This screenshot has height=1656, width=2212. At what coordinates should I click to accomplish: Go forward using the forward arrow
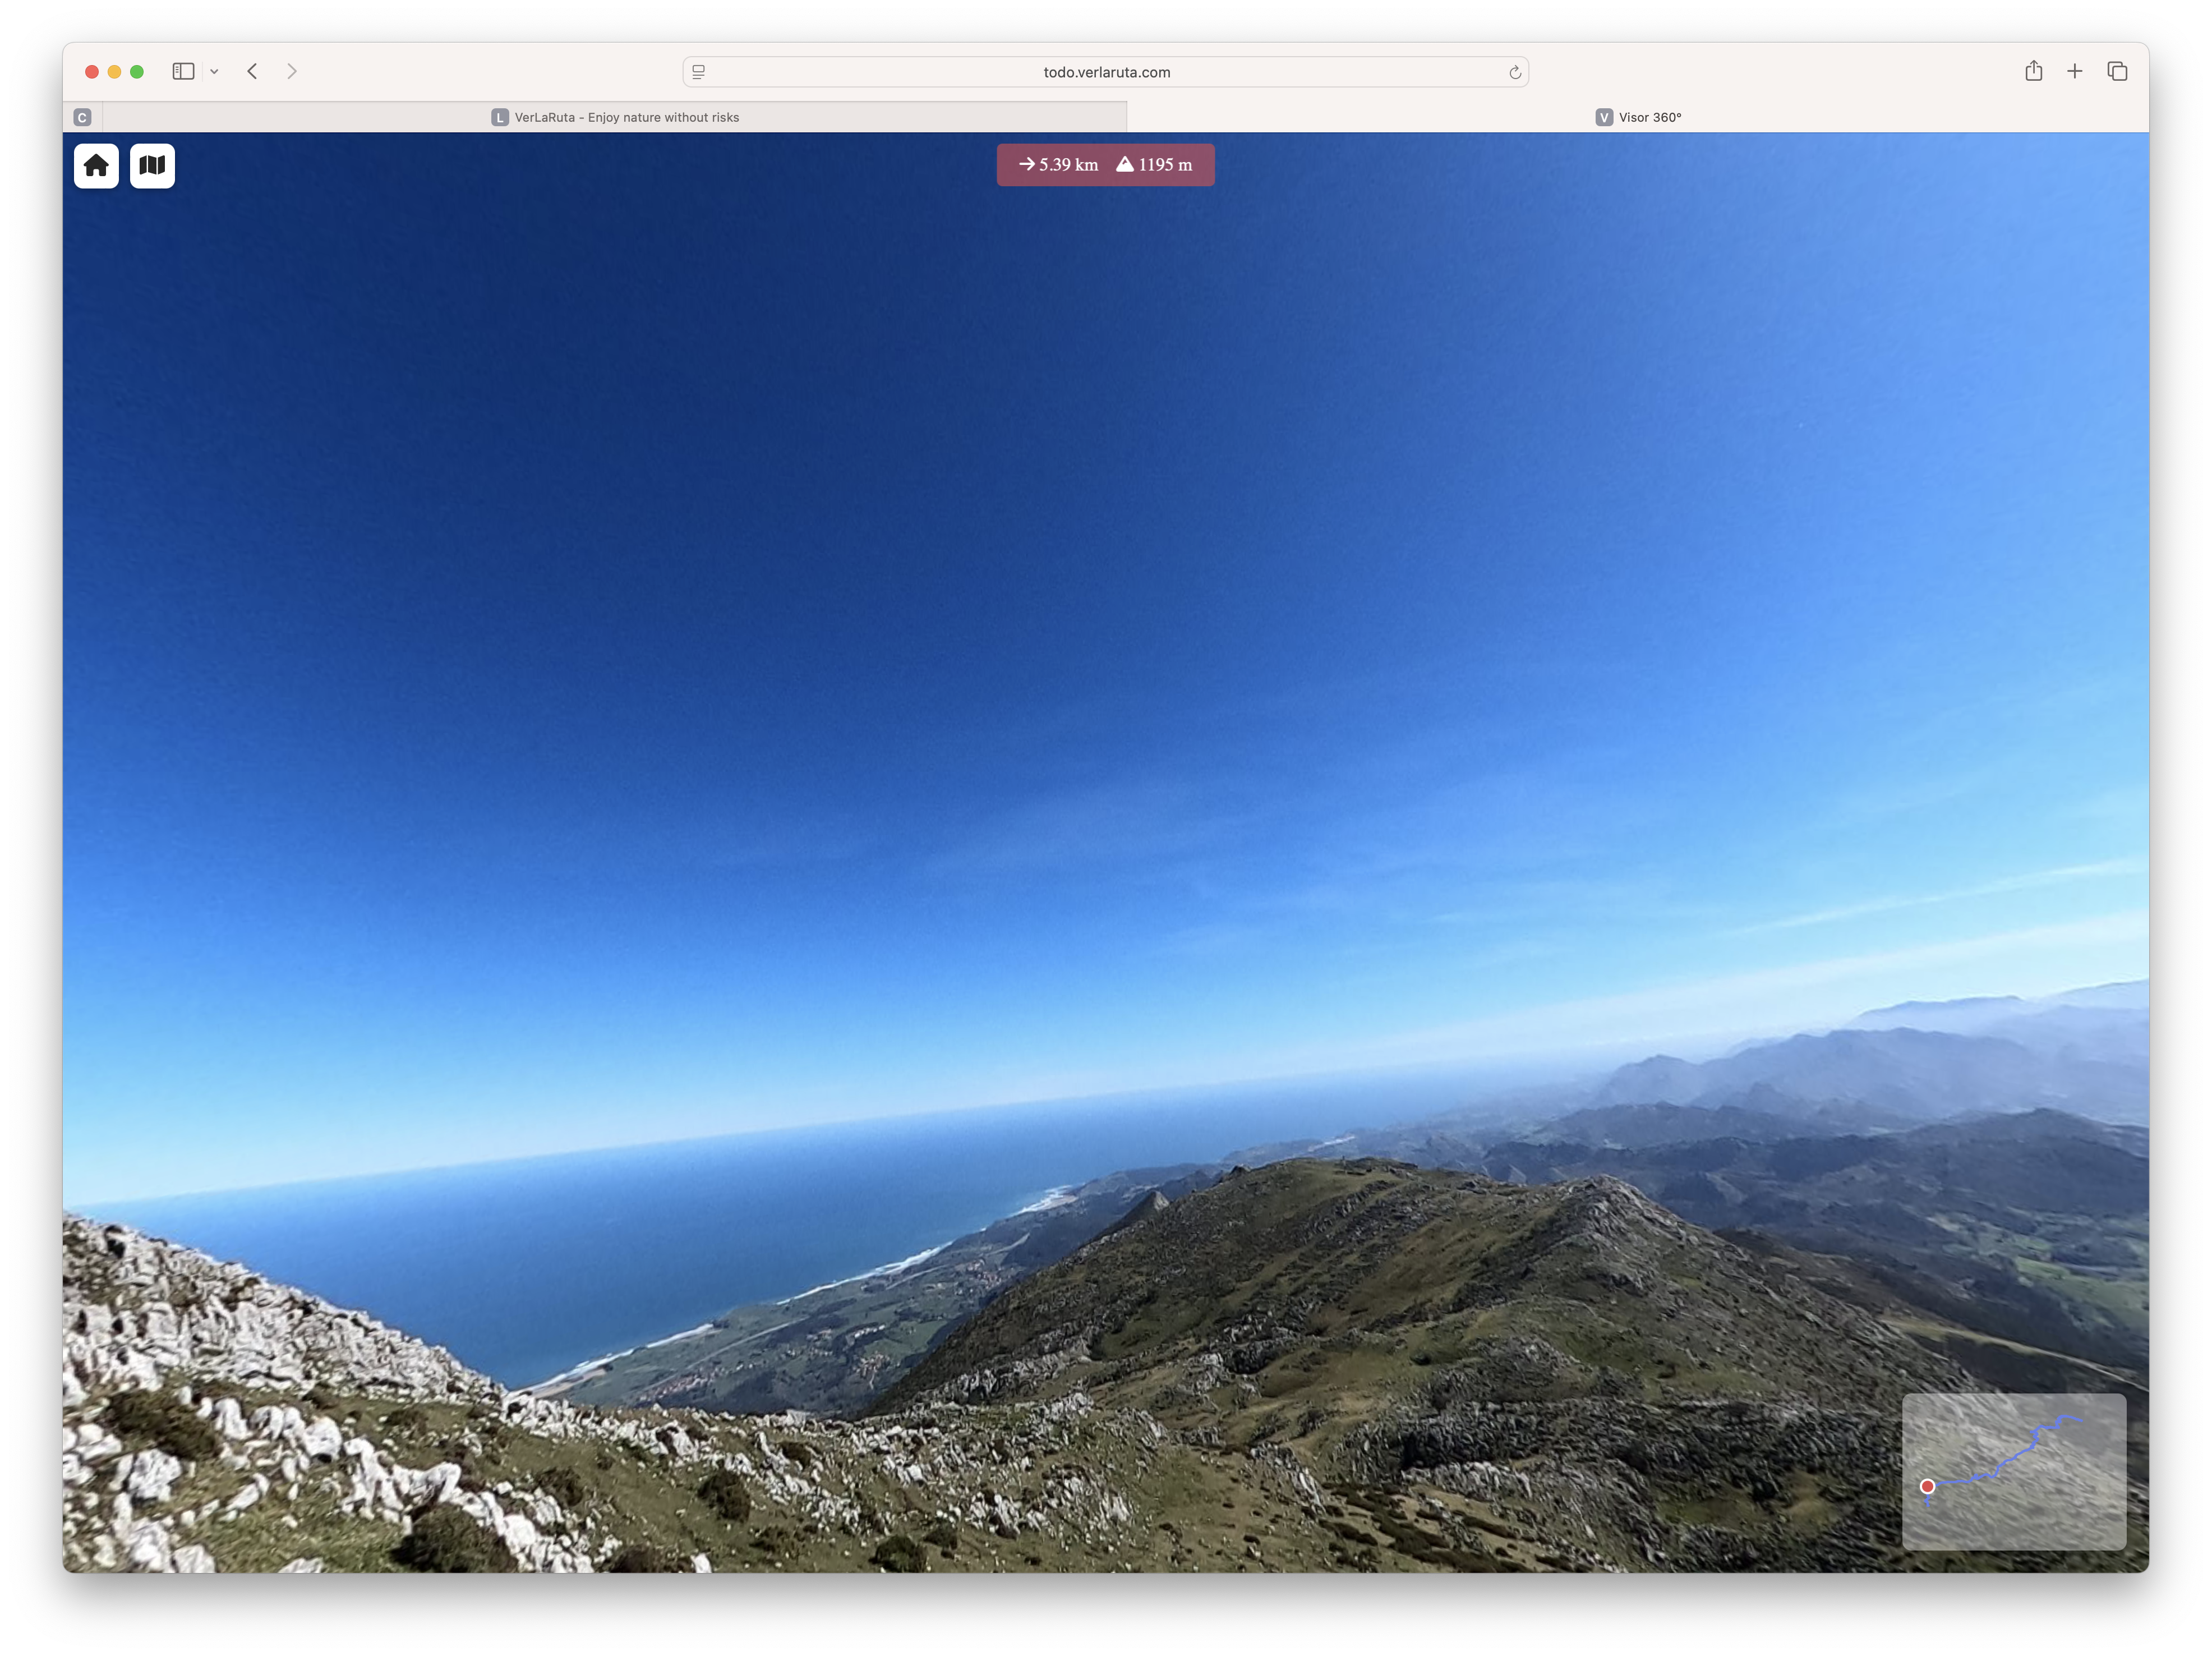[292, 71]
